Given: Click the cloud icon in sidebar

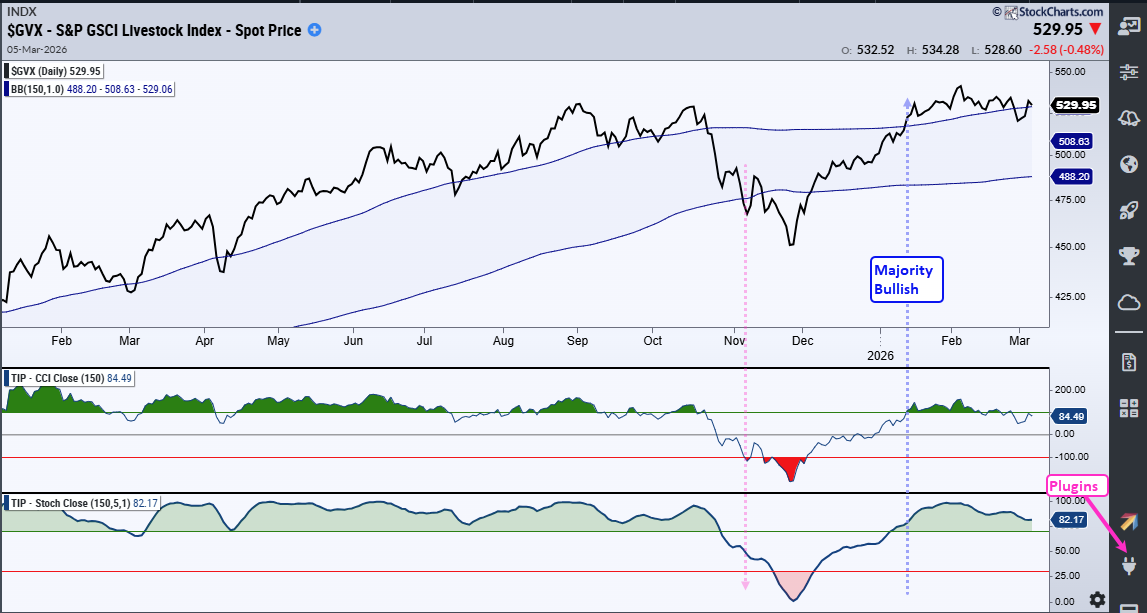Looking at the screenshot, I should tap(1129, 302).
